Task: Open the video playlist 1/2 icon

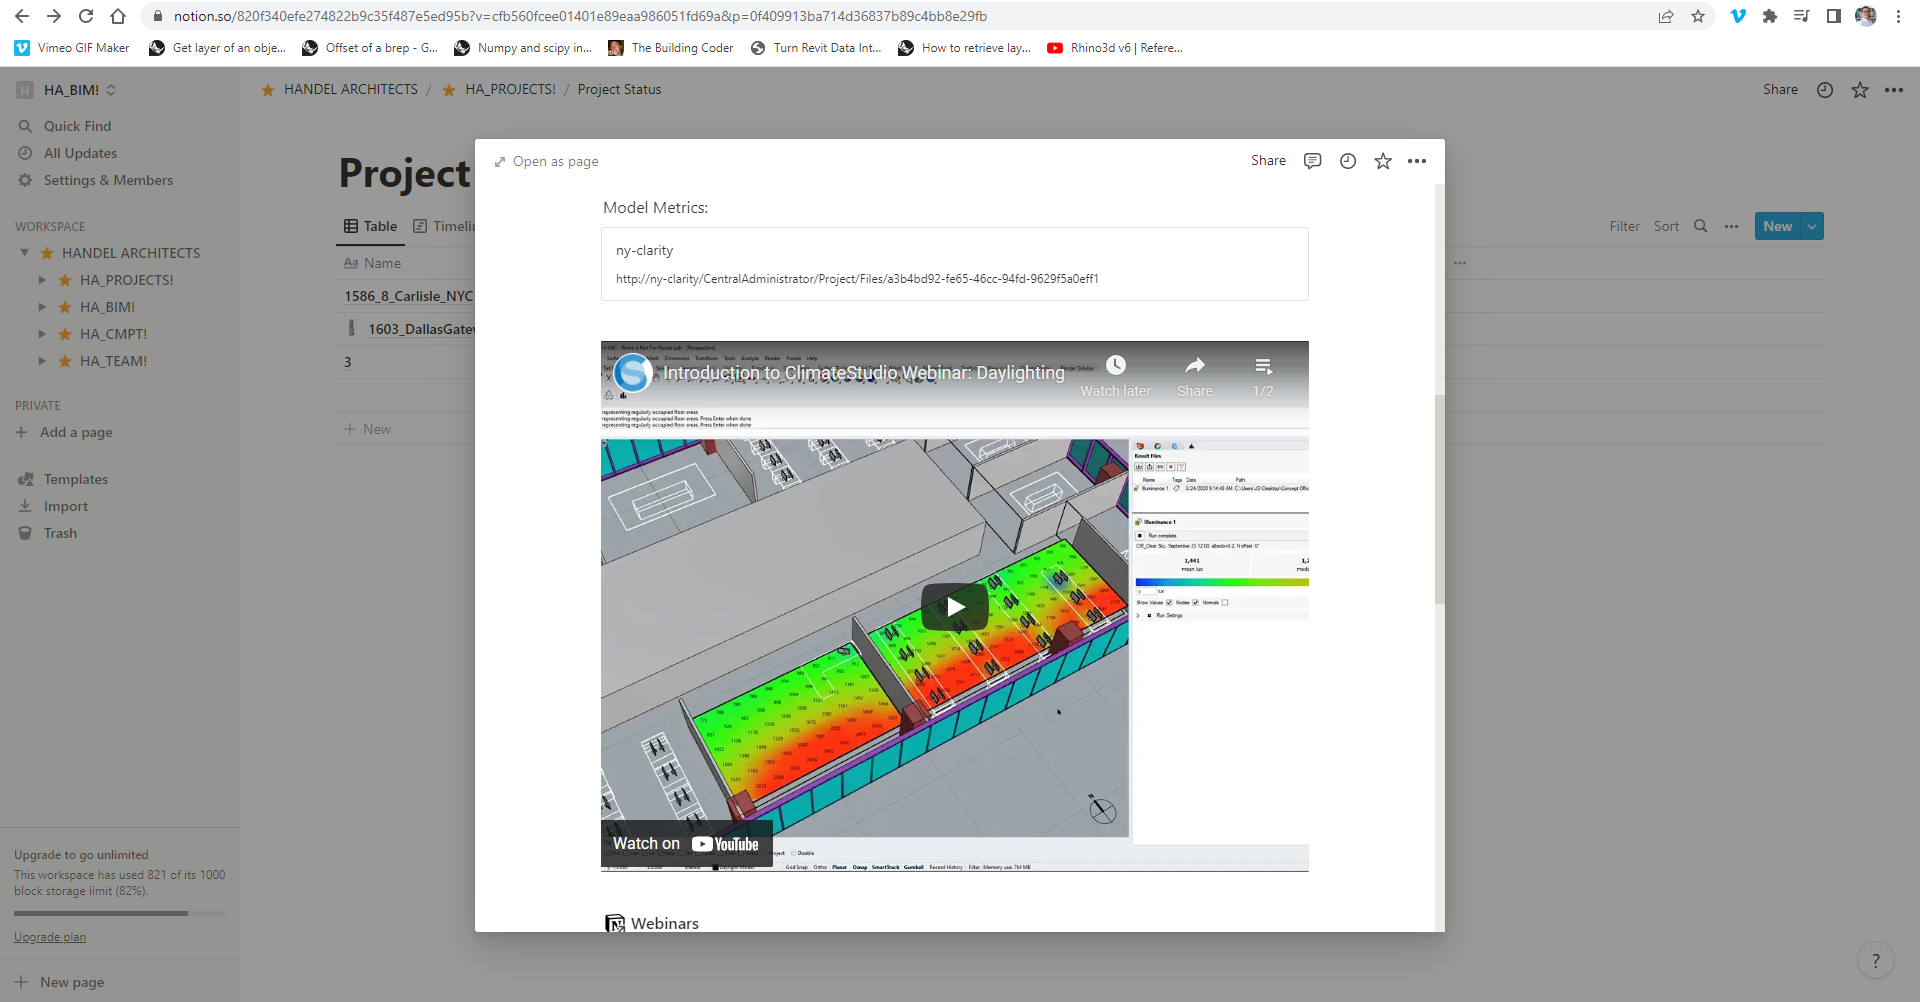Action: click(x=1263, y=366)
